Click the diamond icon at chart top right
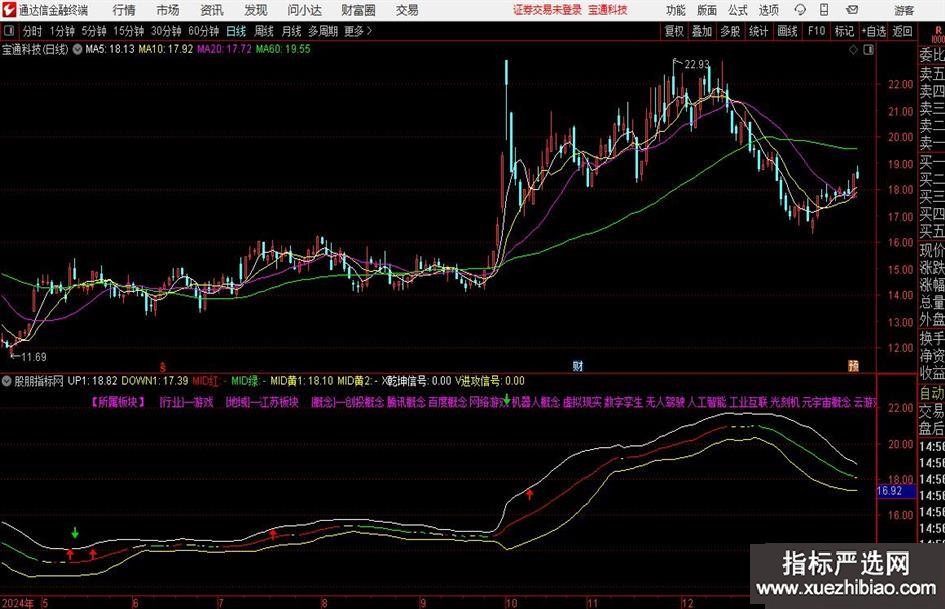 point(853,50)
